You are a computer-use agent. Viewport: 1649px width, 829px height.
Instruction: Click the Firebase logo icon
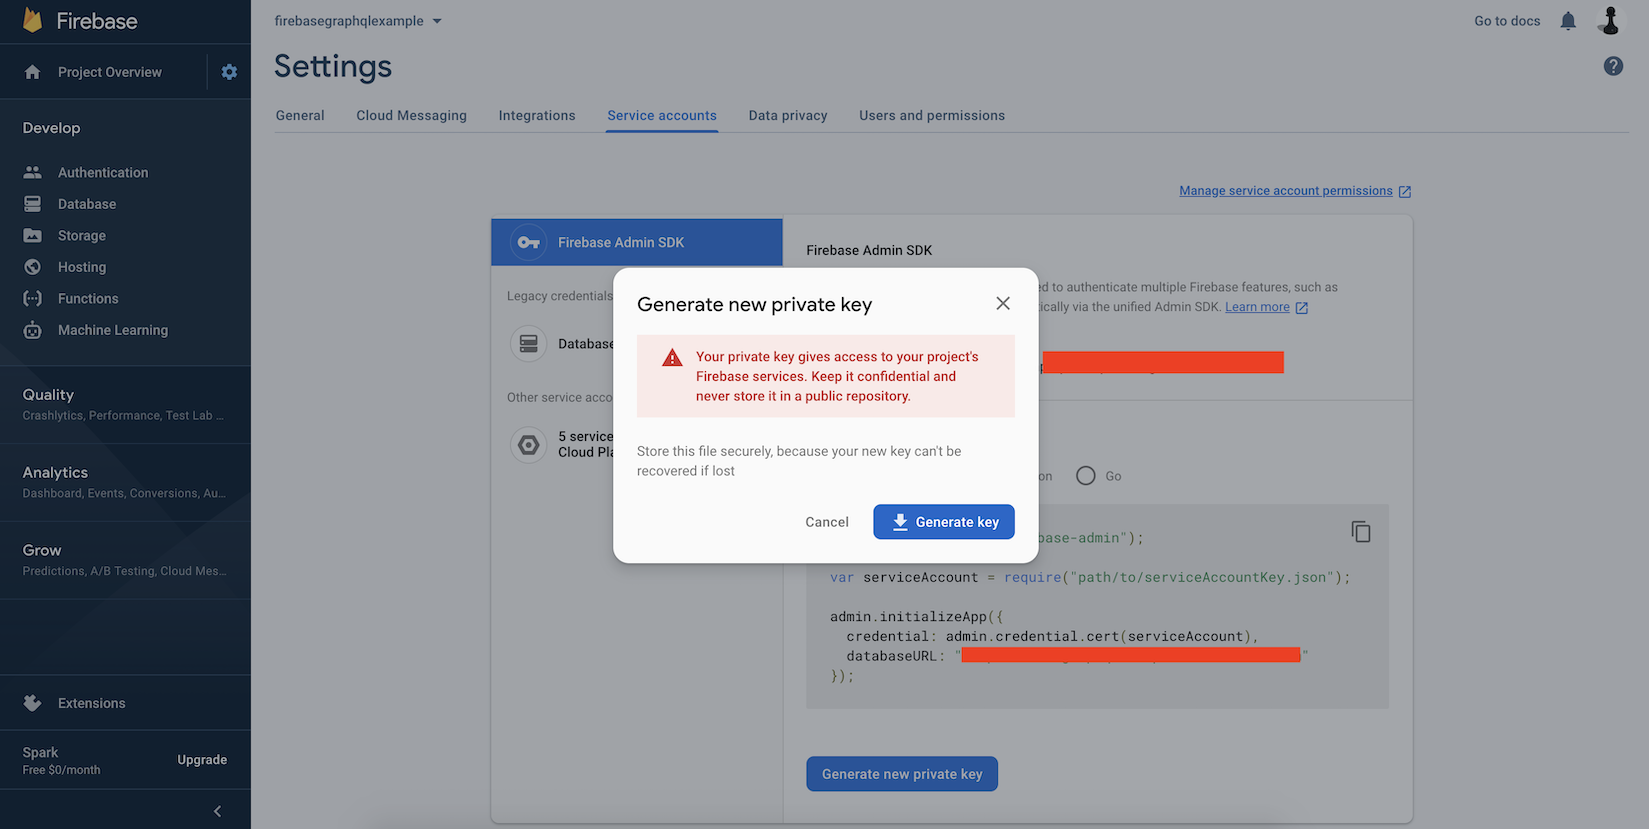(x=33, y=20)
